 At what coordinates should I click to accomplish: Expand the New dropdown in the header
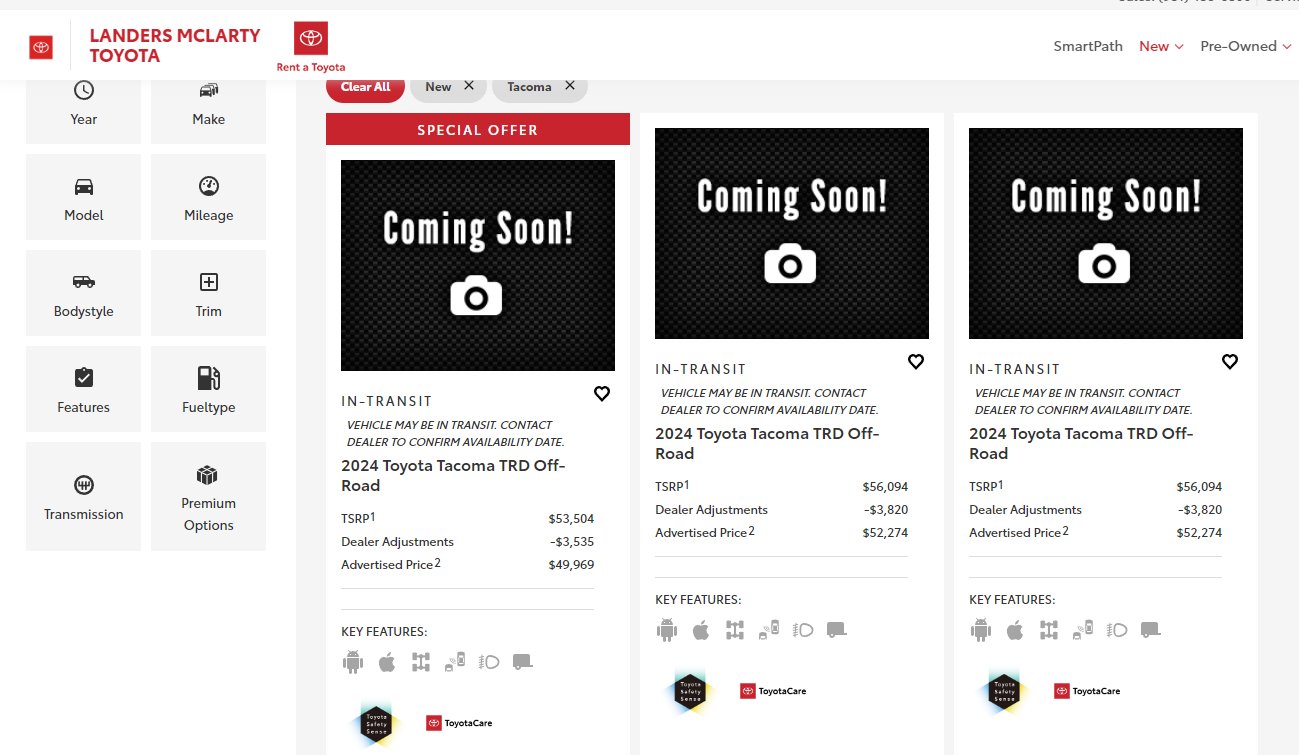pos(1161,46)
